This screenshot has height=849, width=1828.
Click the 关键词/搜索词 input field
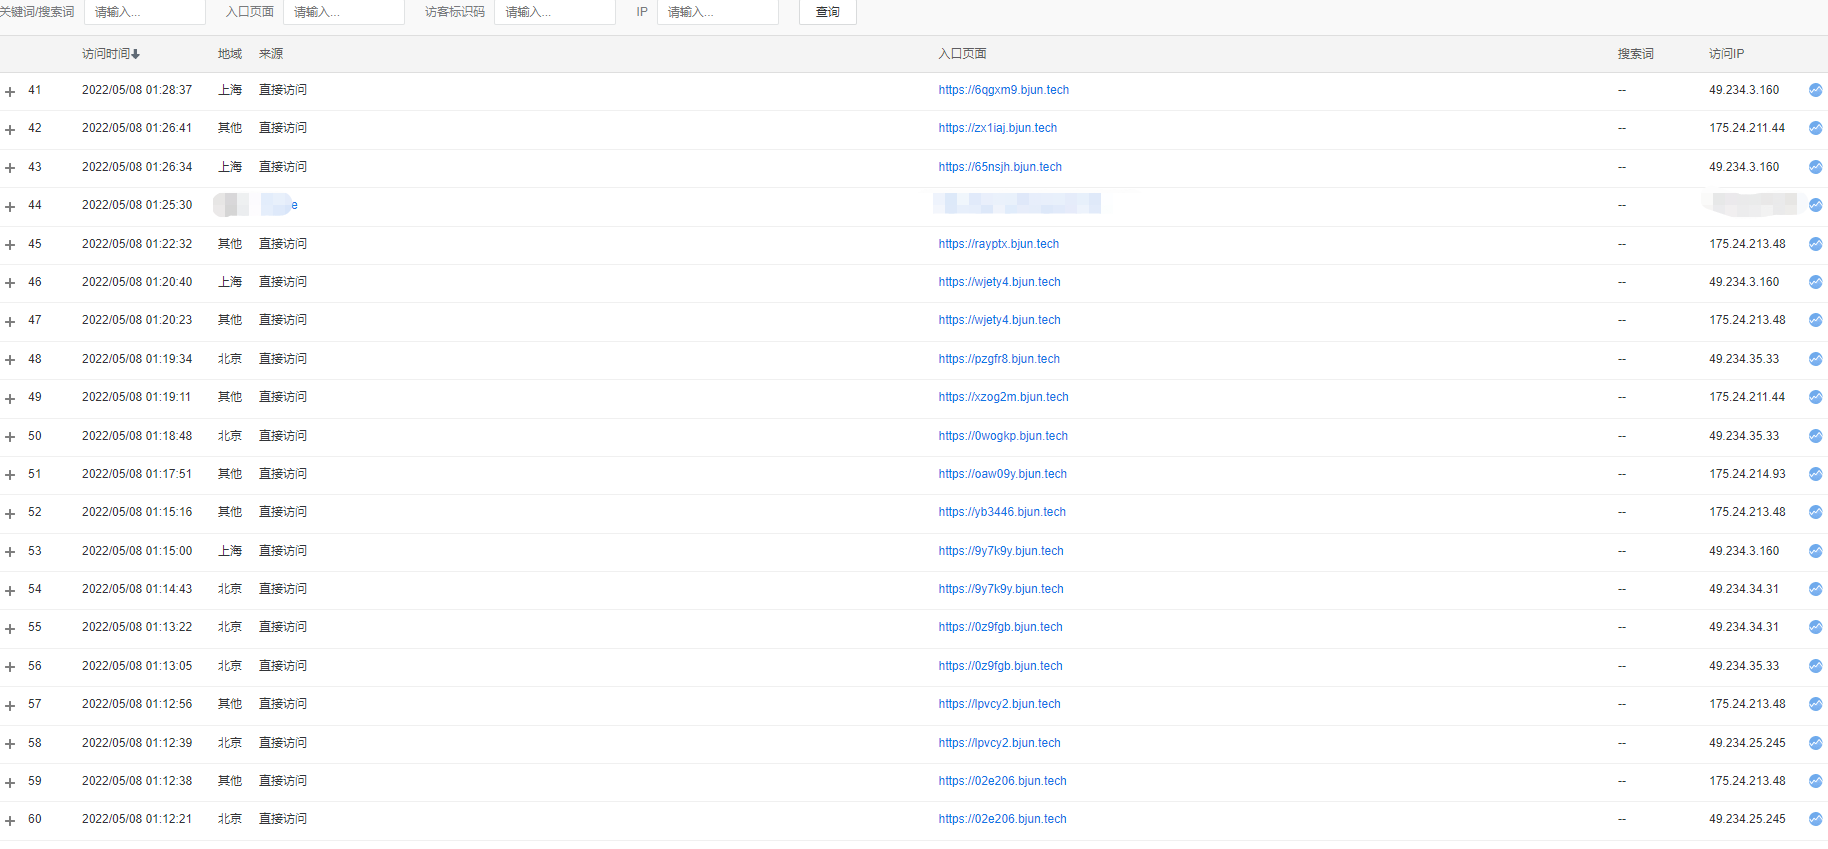145,12
